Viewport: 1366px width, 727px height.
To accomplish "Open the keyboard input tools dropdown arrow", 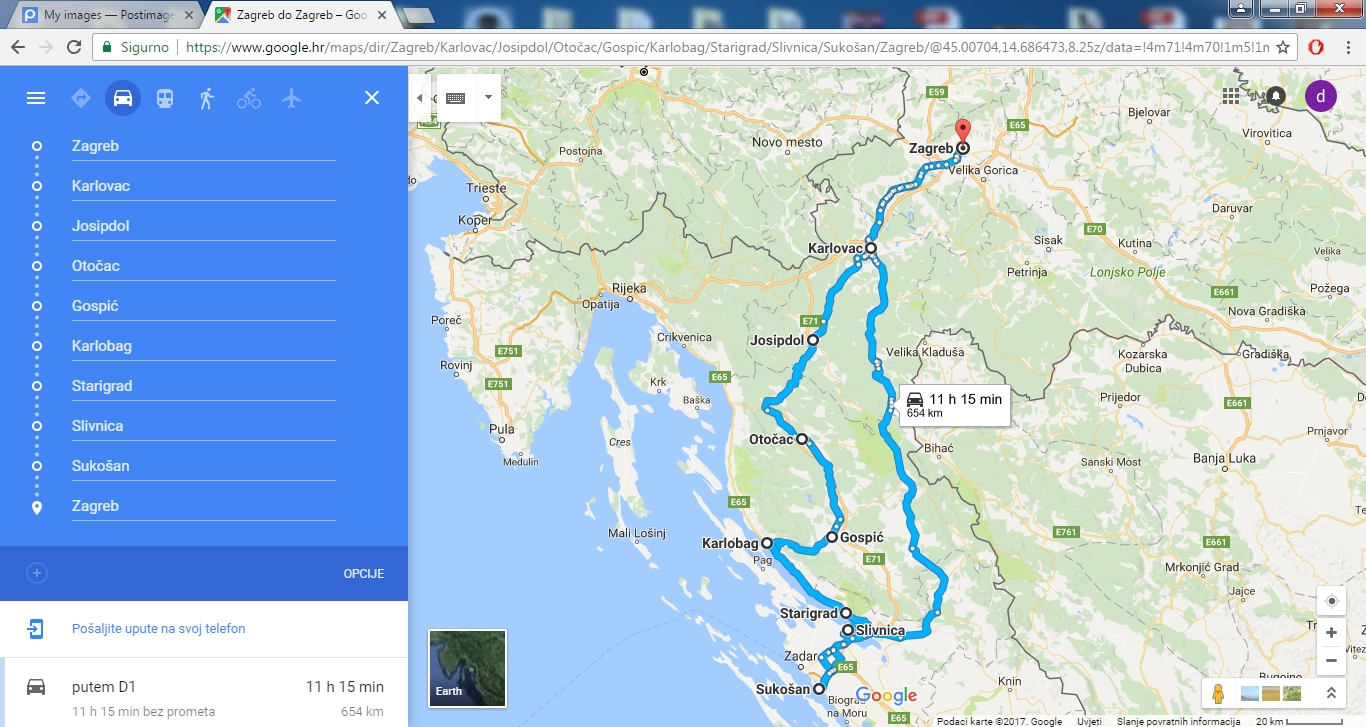I will pyautogui.click(x=488, y=98).
